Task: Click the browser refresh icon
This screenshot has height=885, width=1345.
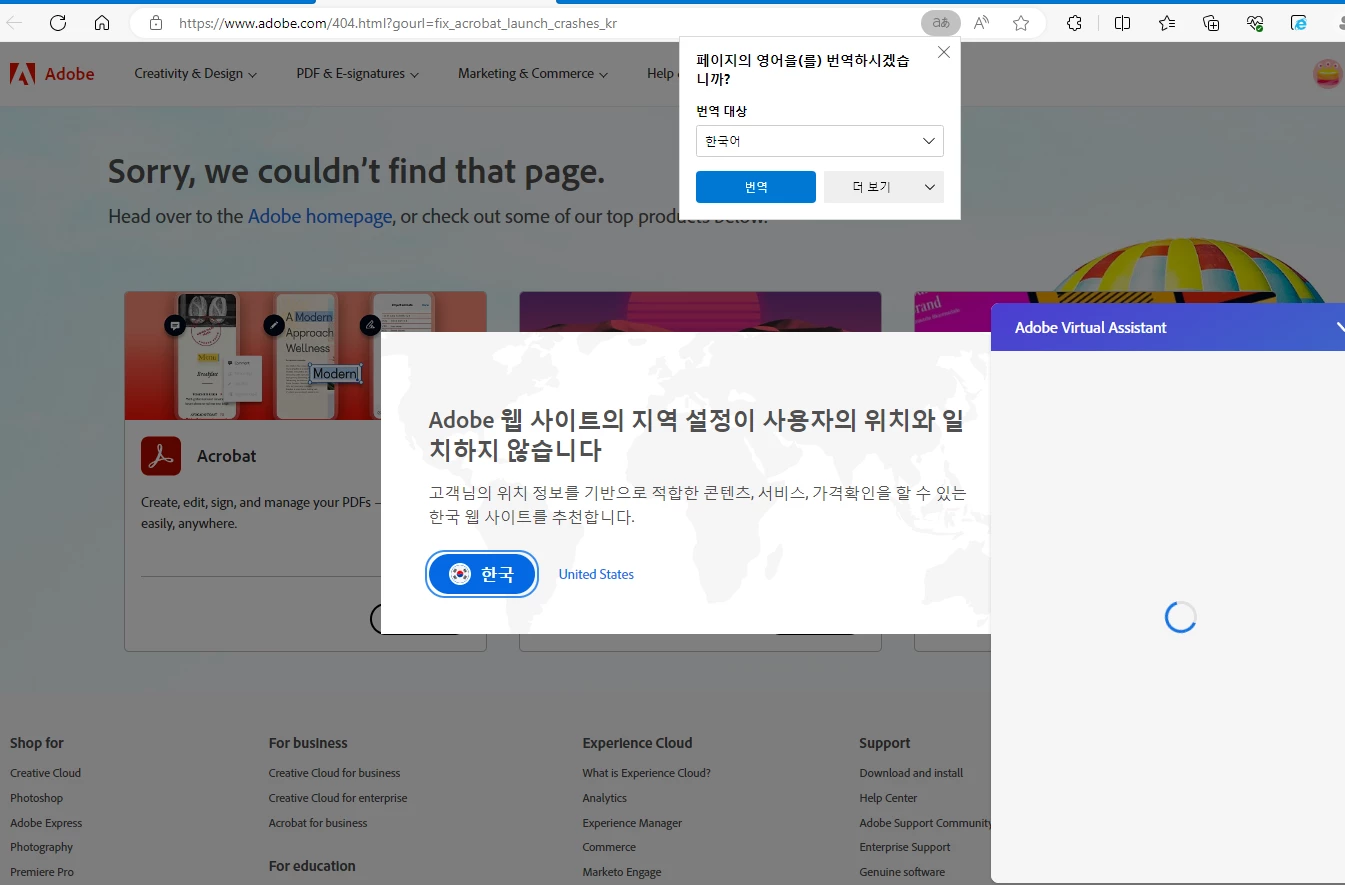Action: [58, 23]
